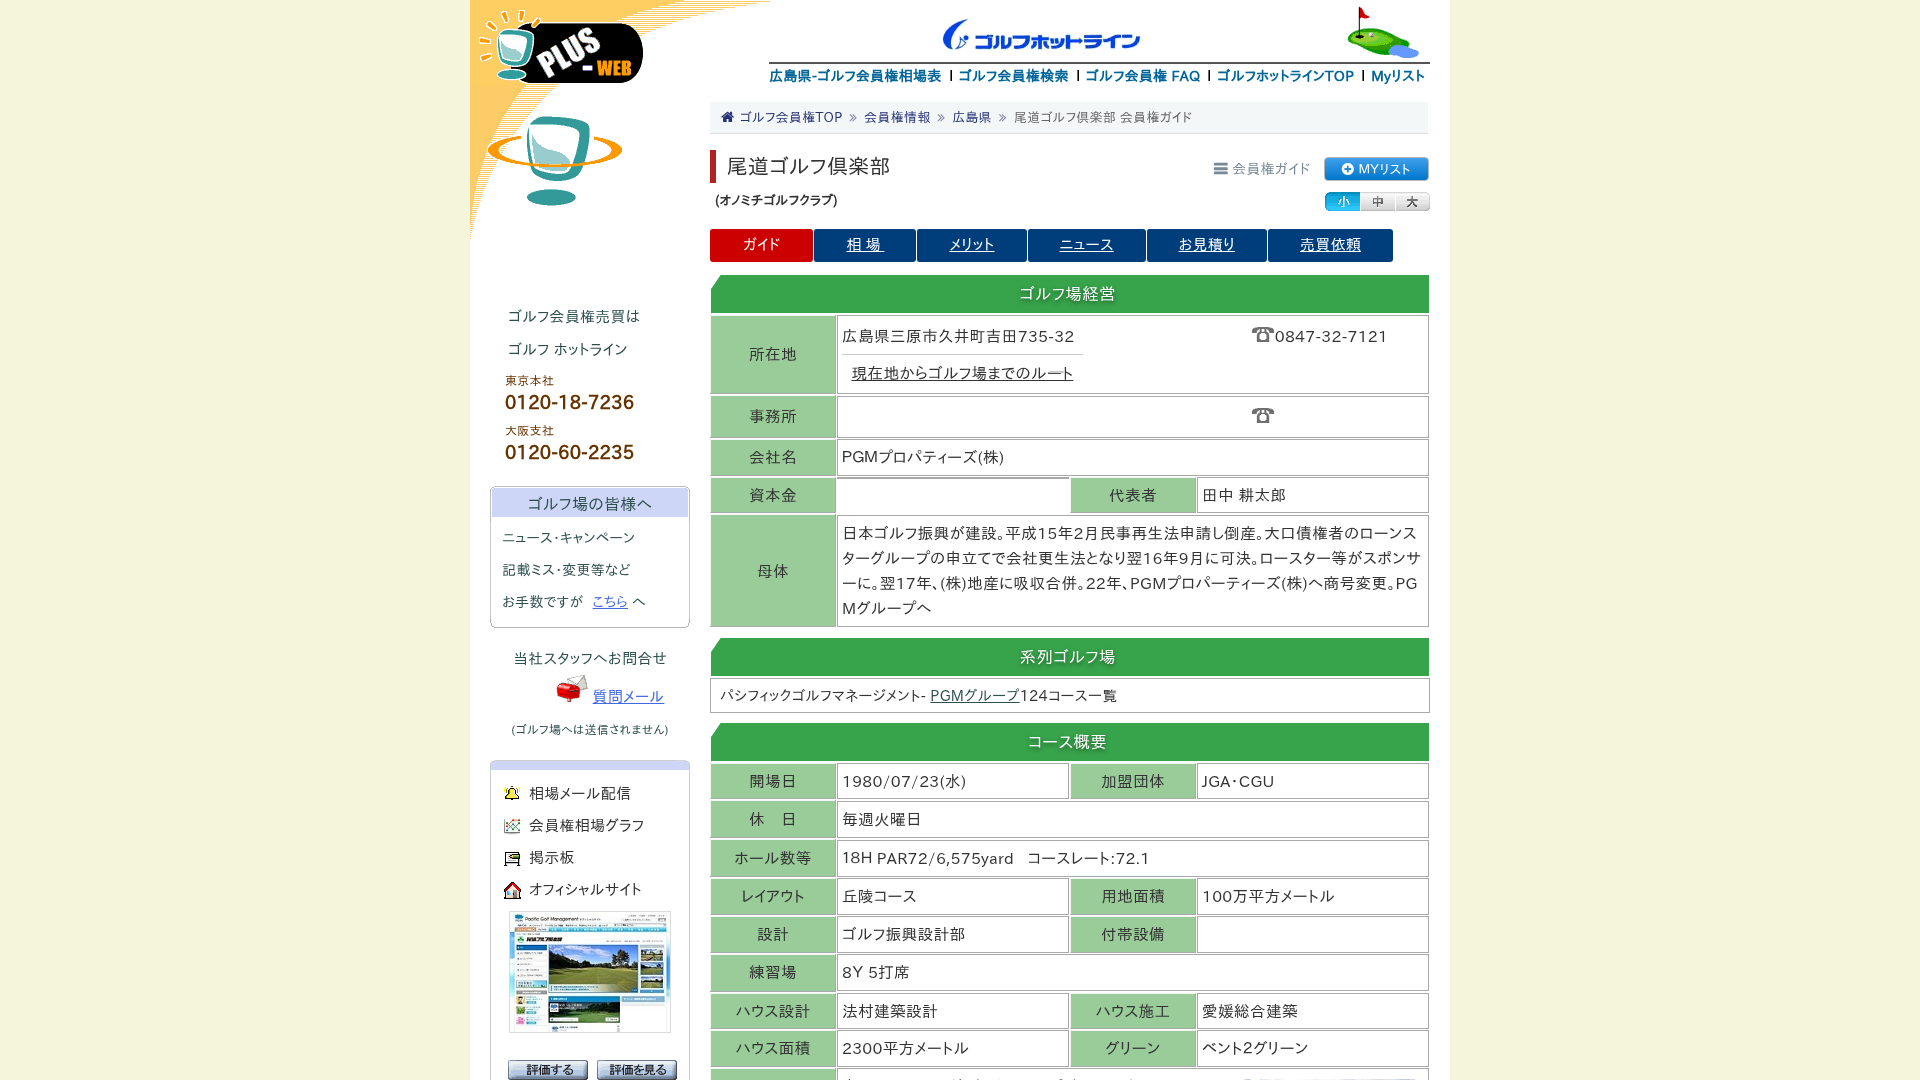Open ゴルフ会員権 FAQ link
This screenshot has height=1080, width=1920.
click(1143, 76)
